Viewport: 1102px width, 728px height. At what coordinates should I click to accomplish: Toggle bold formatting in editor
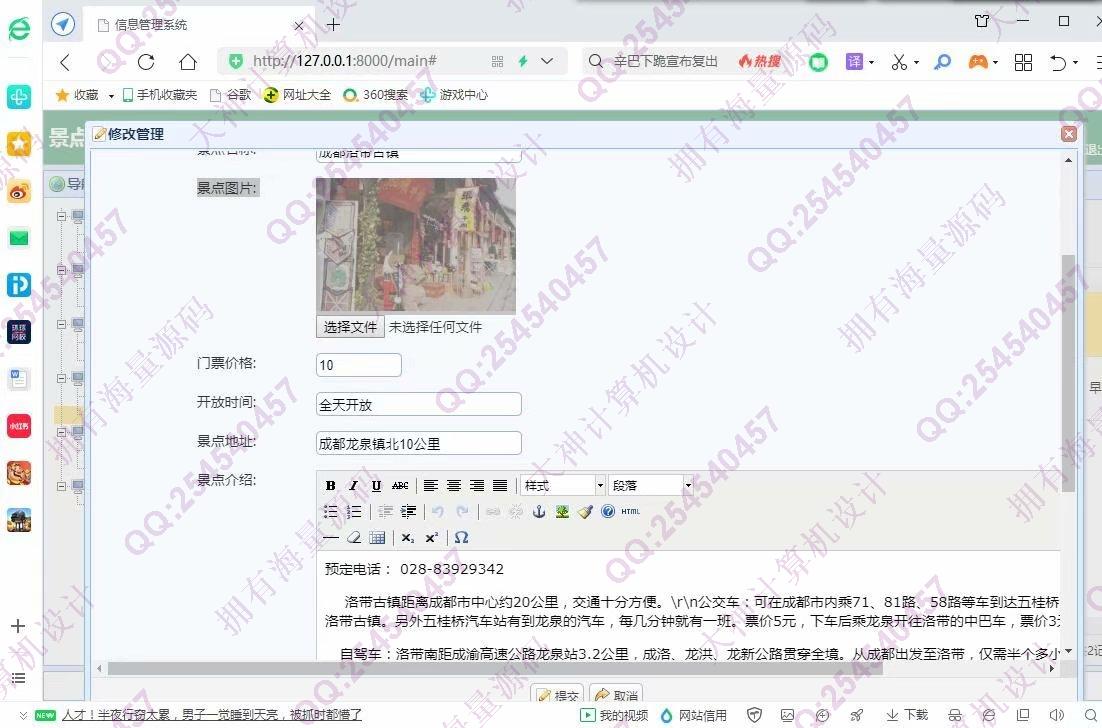tap(330, 486)
